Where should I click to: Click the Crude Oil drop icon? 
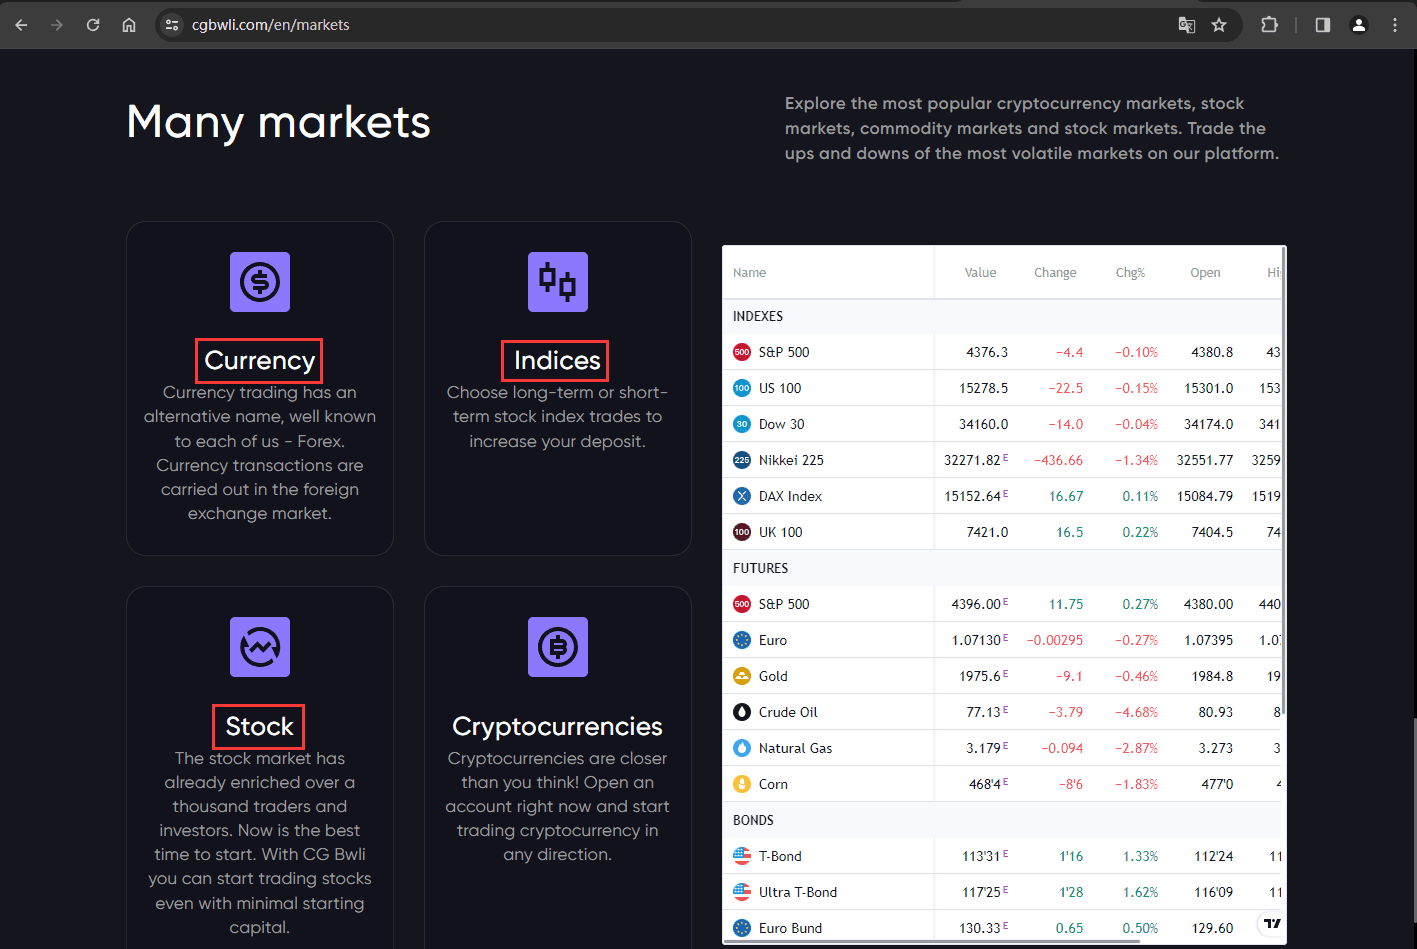pos(742,712)
